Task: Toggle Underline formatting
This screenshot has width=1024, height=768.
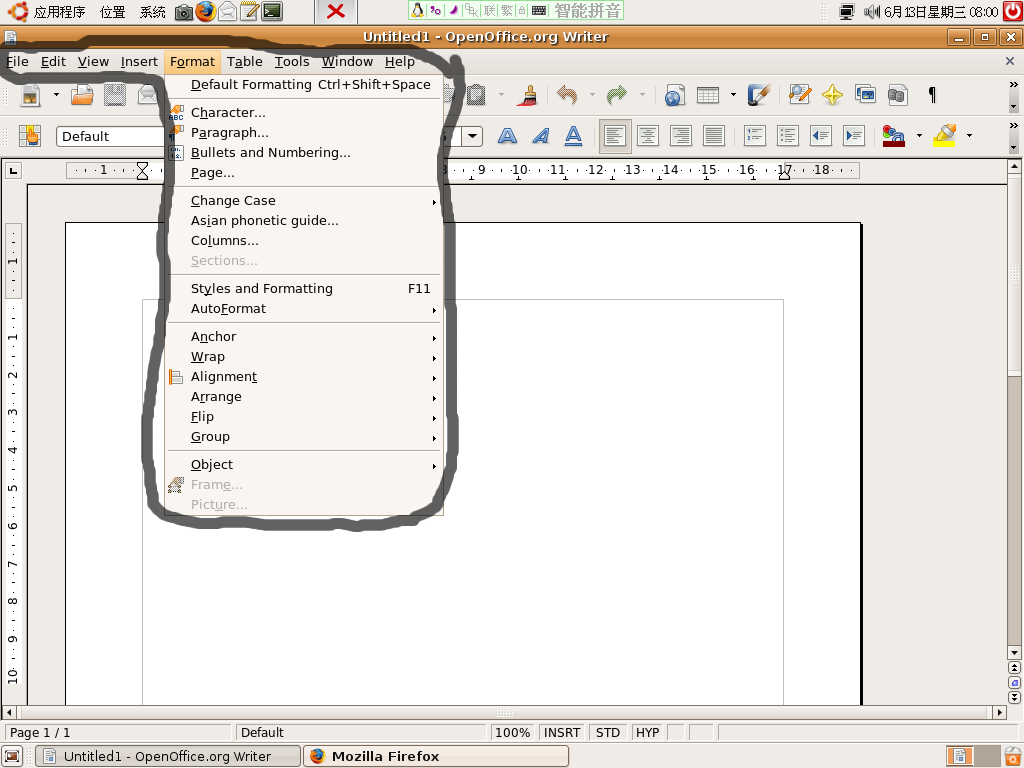Action: pos(573,136)
